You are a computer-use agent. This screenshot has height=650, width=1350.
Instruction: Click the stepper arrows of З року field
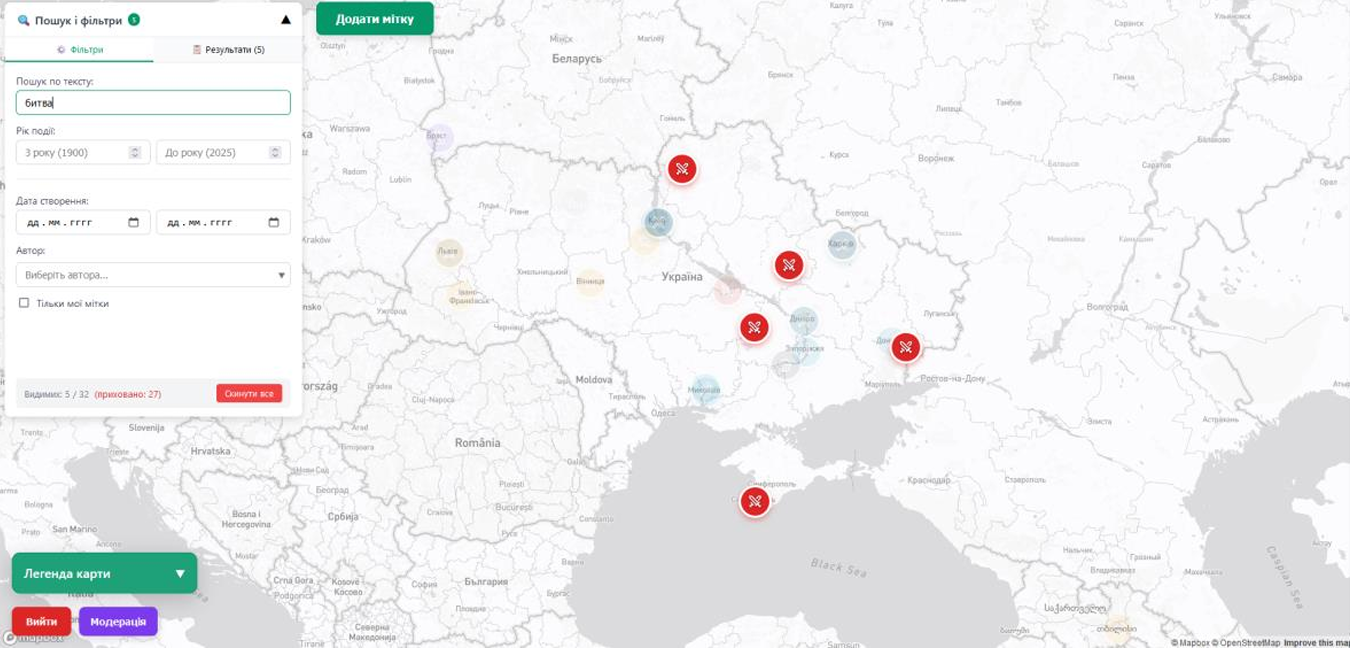tap(135, 152)
